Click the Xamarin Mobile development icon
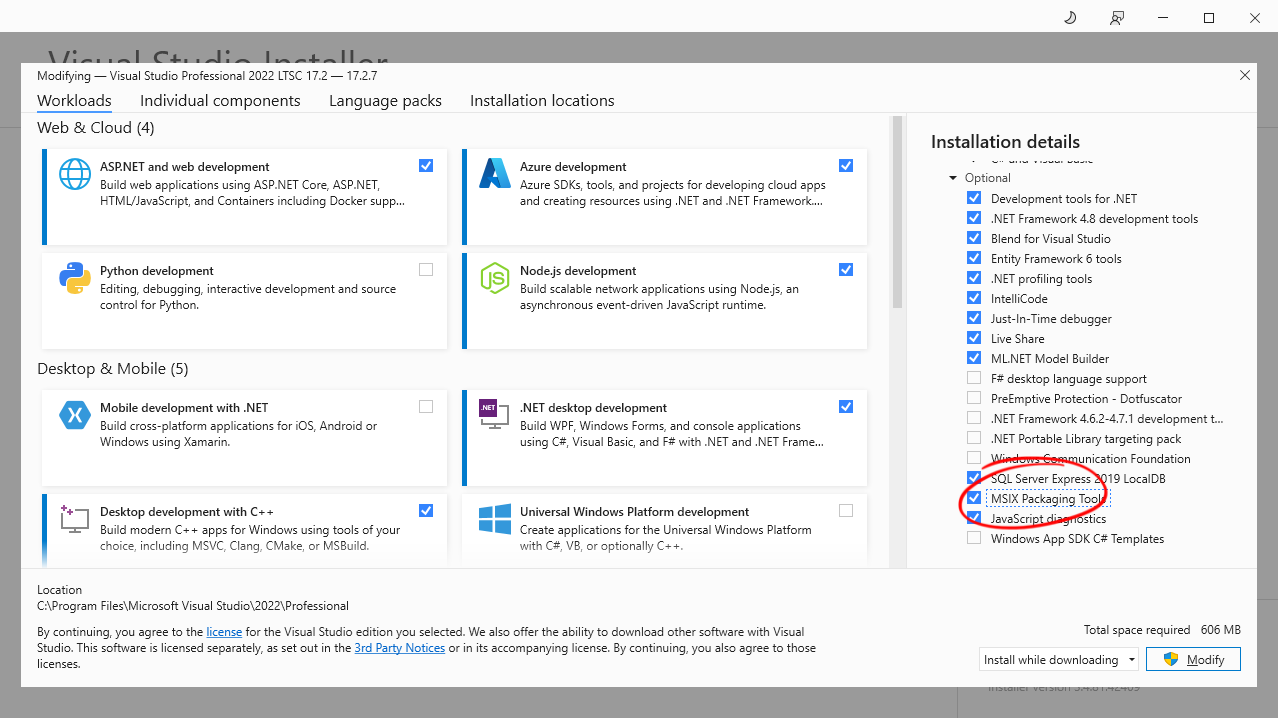The image size is (1278, 718). tap(75, 414)
